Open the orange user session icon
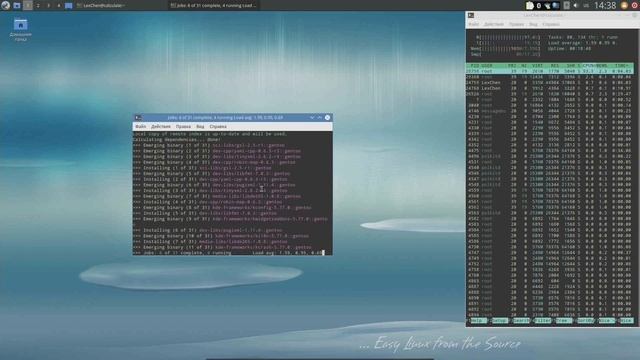The height and width of the screenshot is (360, 640). coord(624,5)
